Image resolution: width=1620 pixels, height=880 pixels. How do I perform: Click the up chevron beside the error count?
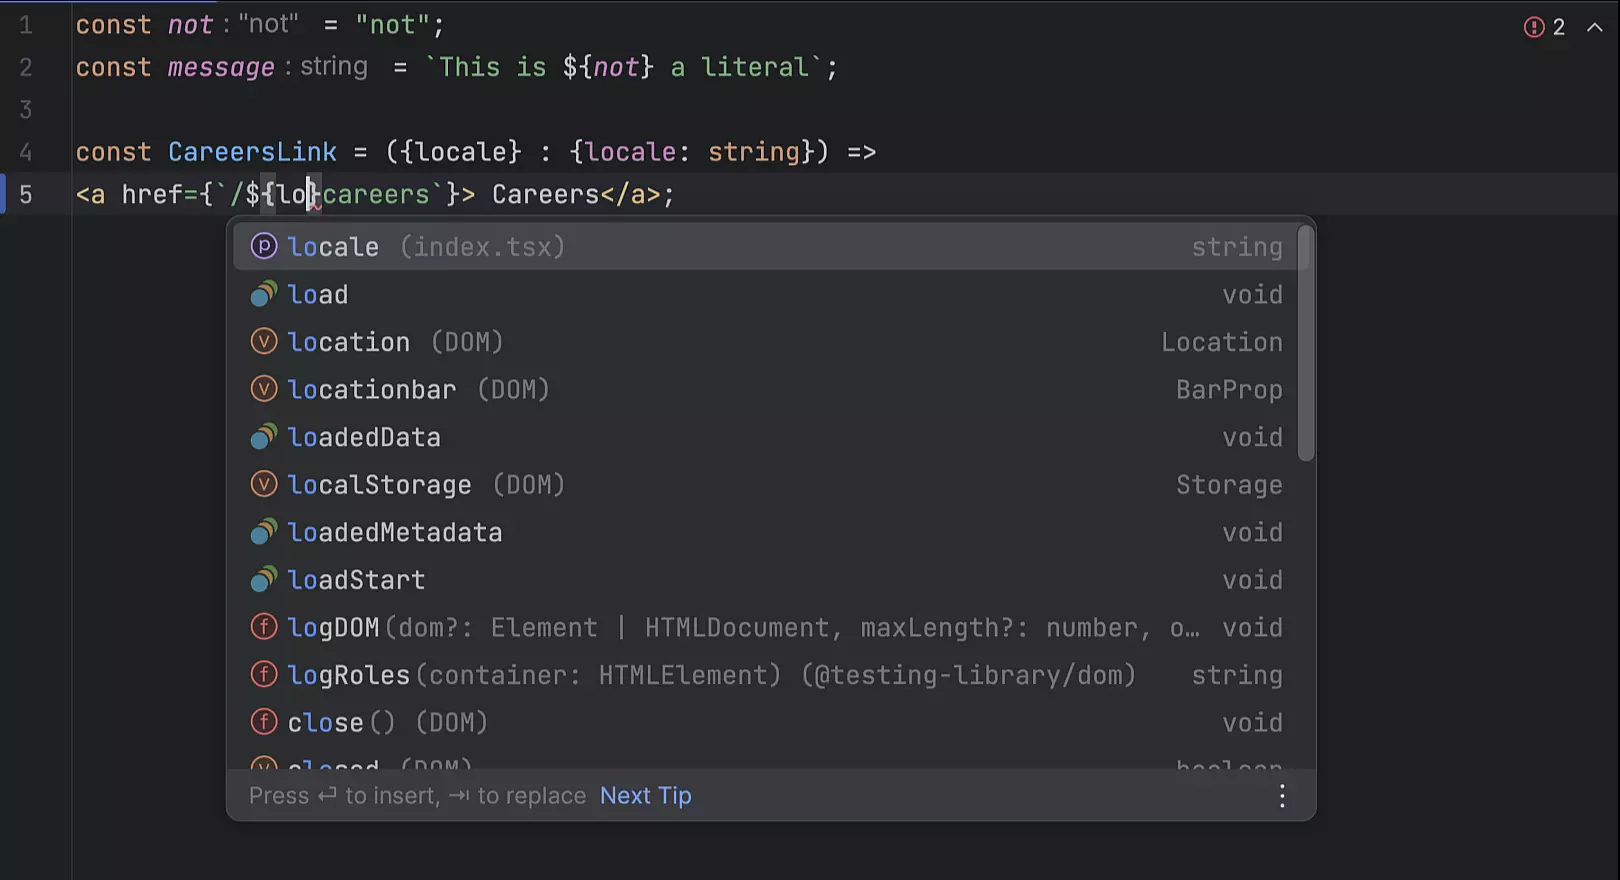[x=1594, y=27]
